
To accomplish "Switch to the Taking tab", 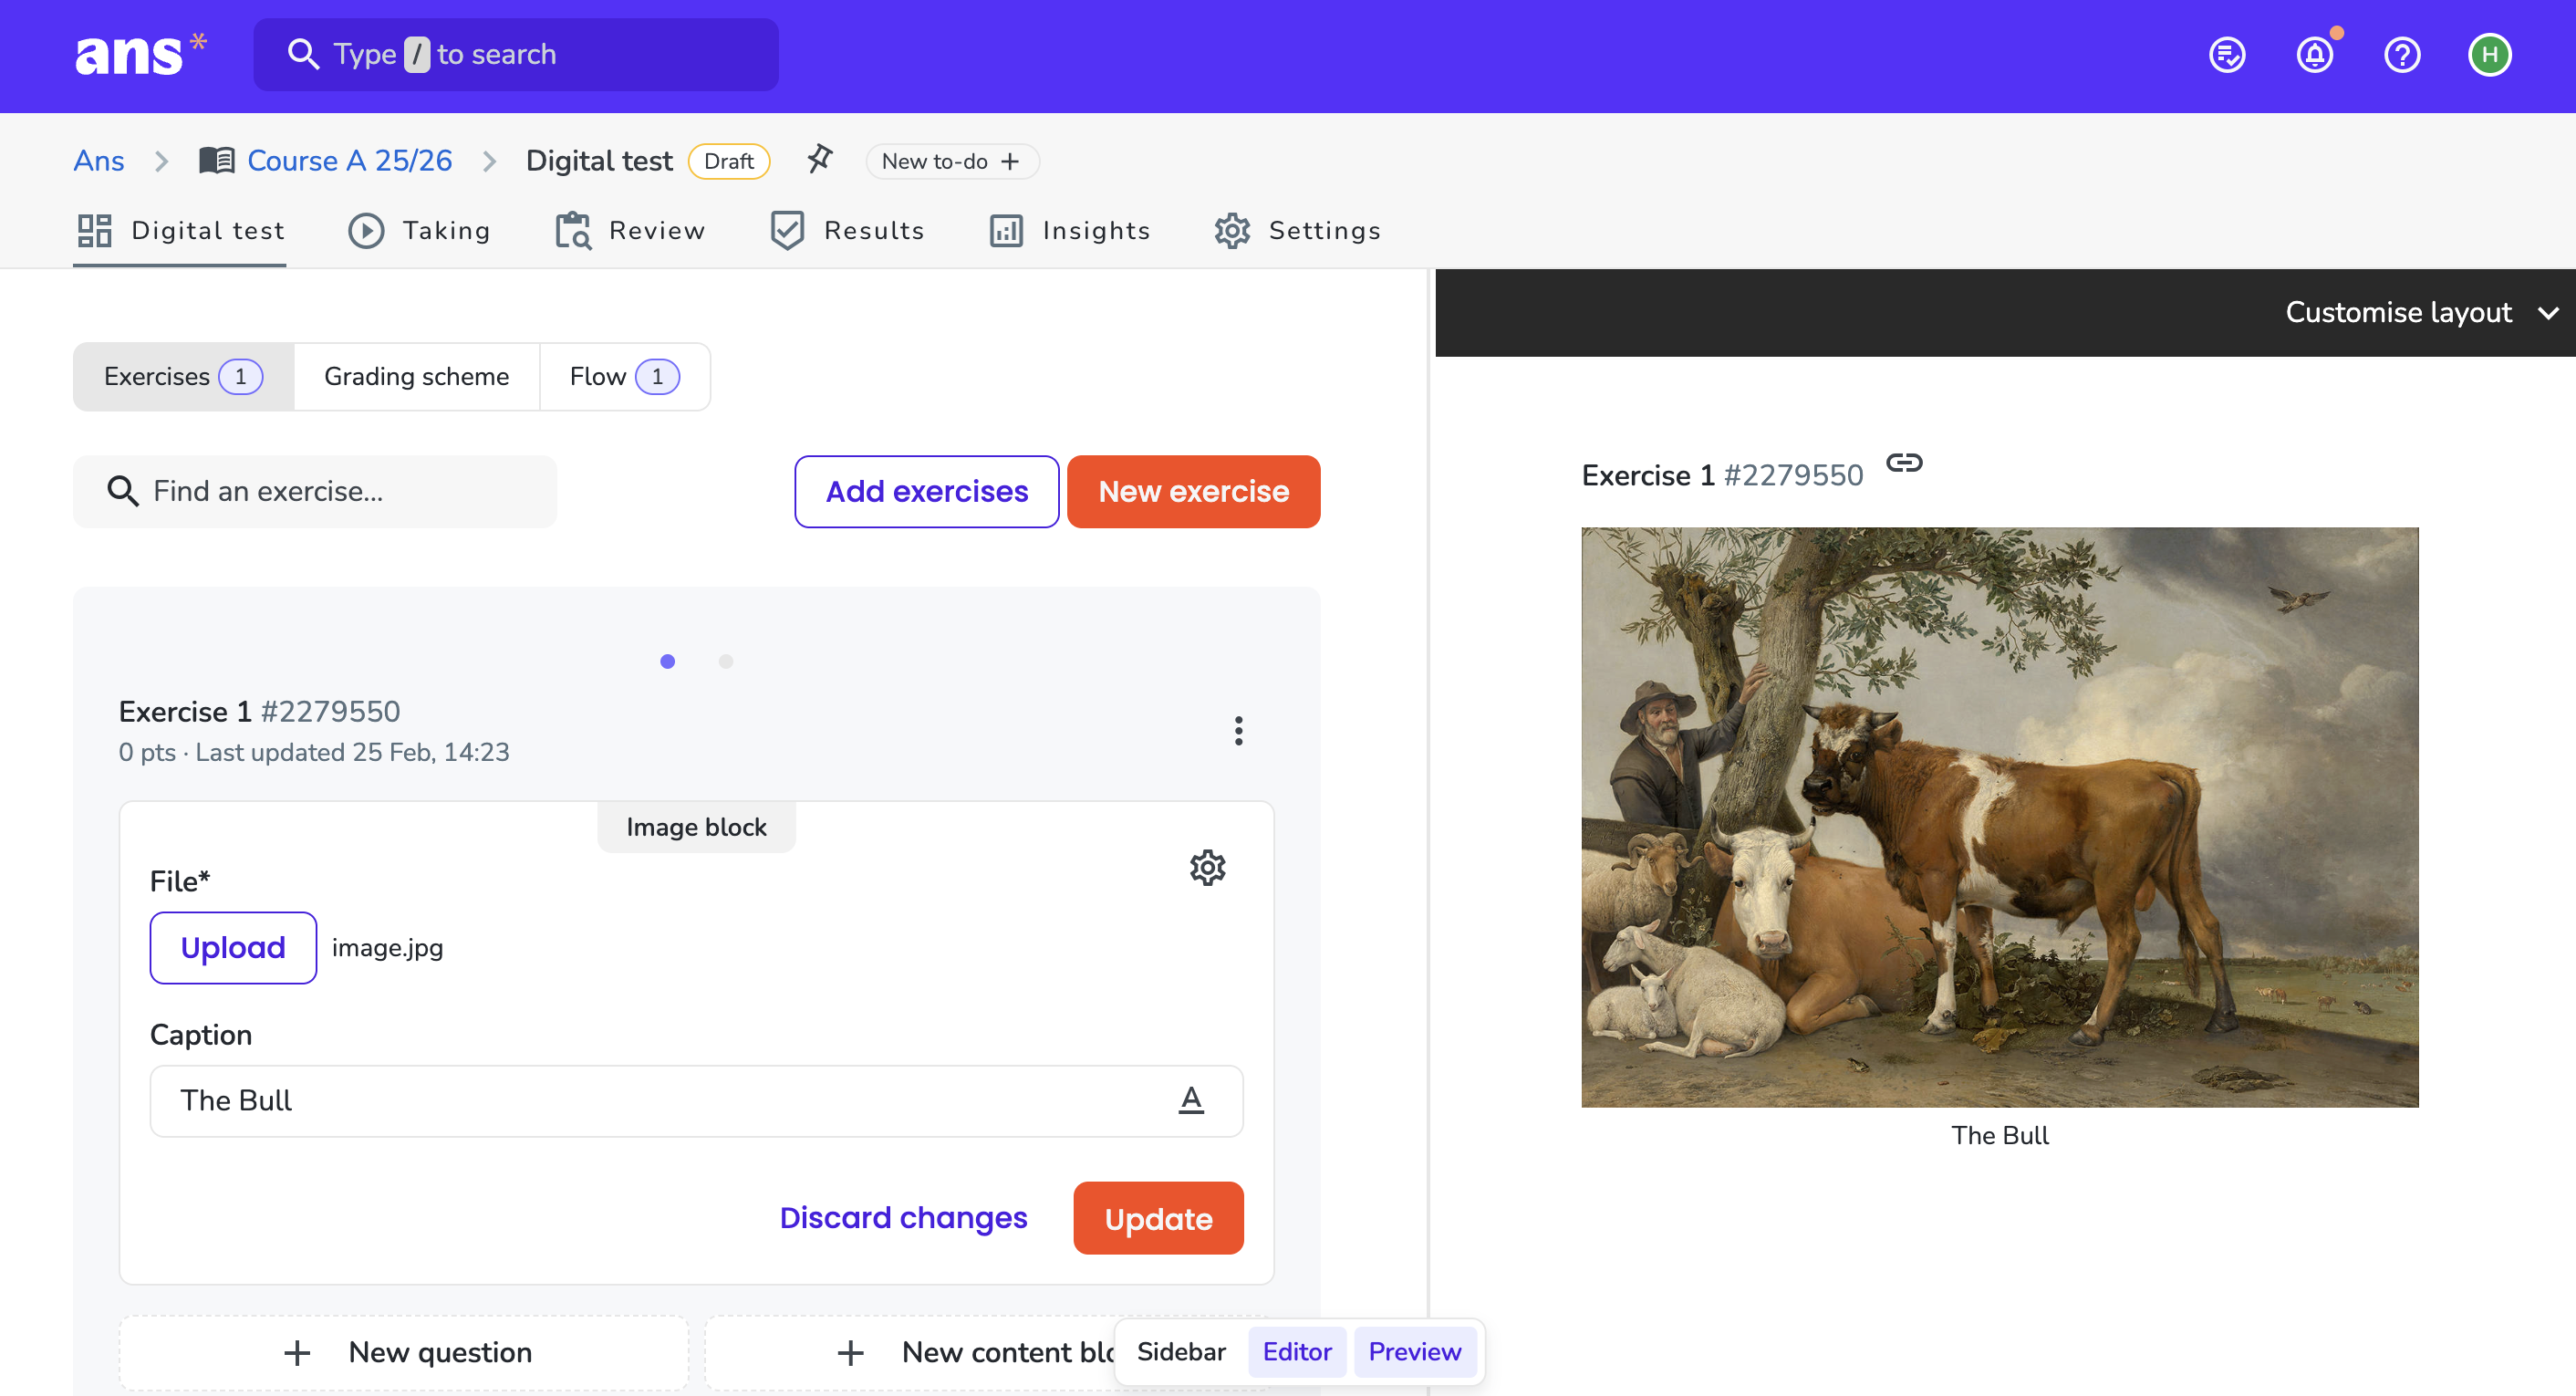I will pyautogui.click(x=419, y=231).
